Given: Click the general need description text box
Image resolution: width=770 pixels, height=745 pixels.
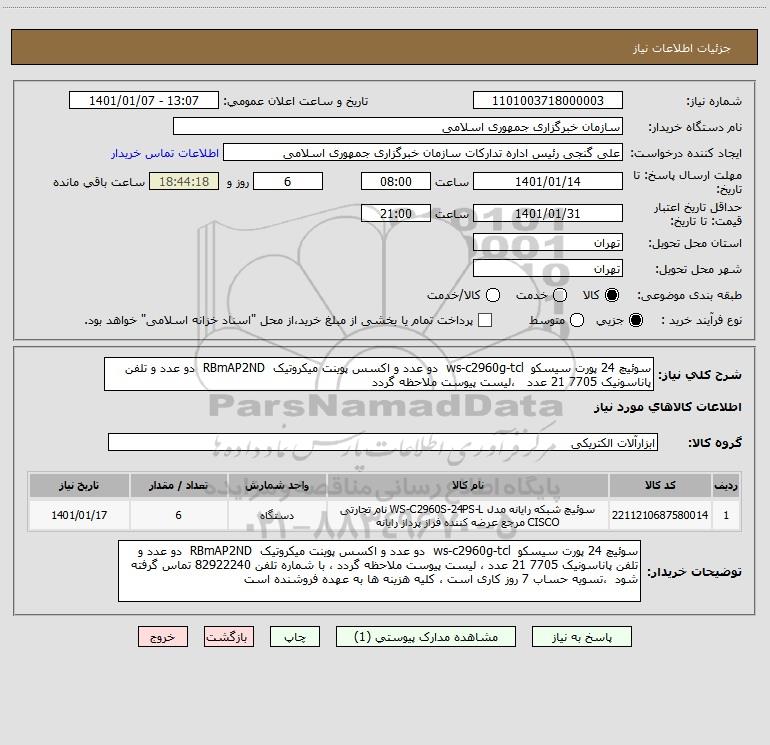Looking at the screenshot, I should tap(379, 374).
